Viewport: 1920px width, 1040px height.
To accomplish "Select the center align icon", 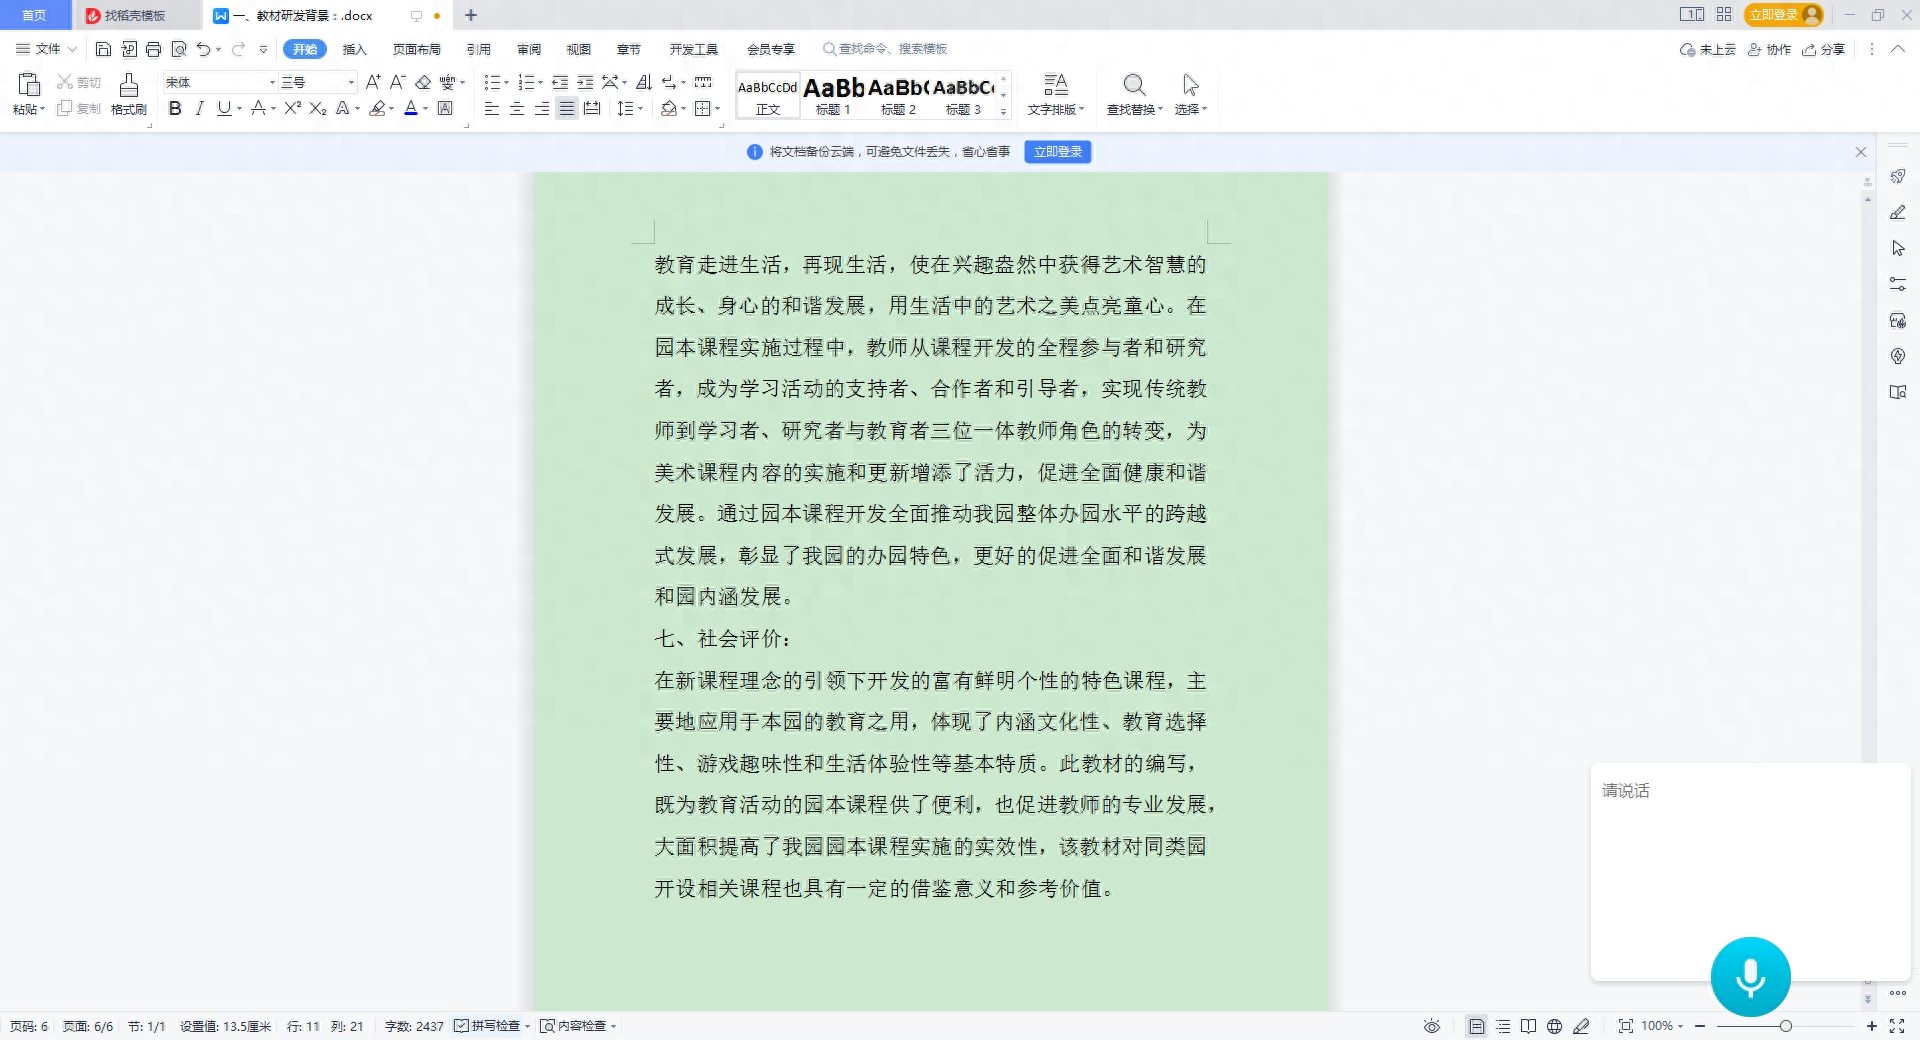I will pos(517,108).
